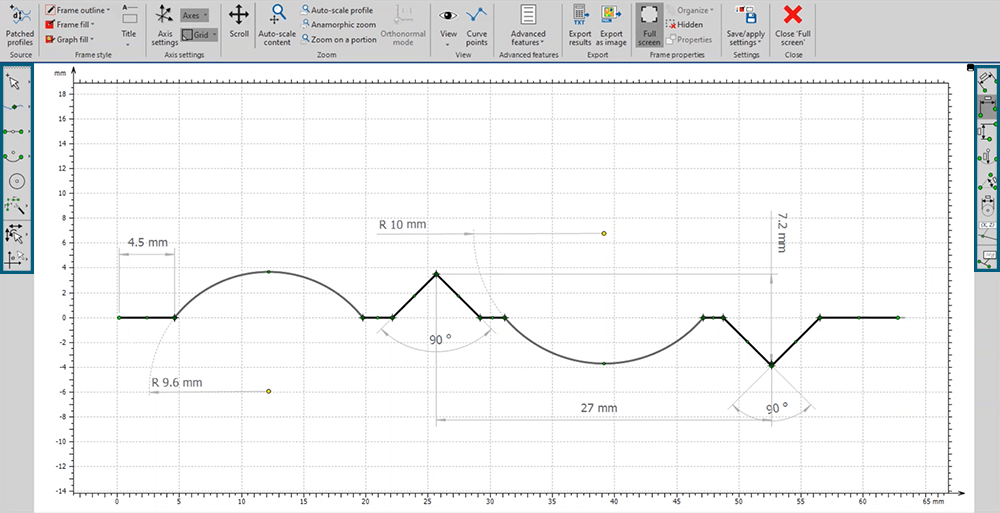Toggle the Full screen button
Image resolution: width=1000 pixels, height=513 pixels.
pyautogui.click(x=649, y=26)
